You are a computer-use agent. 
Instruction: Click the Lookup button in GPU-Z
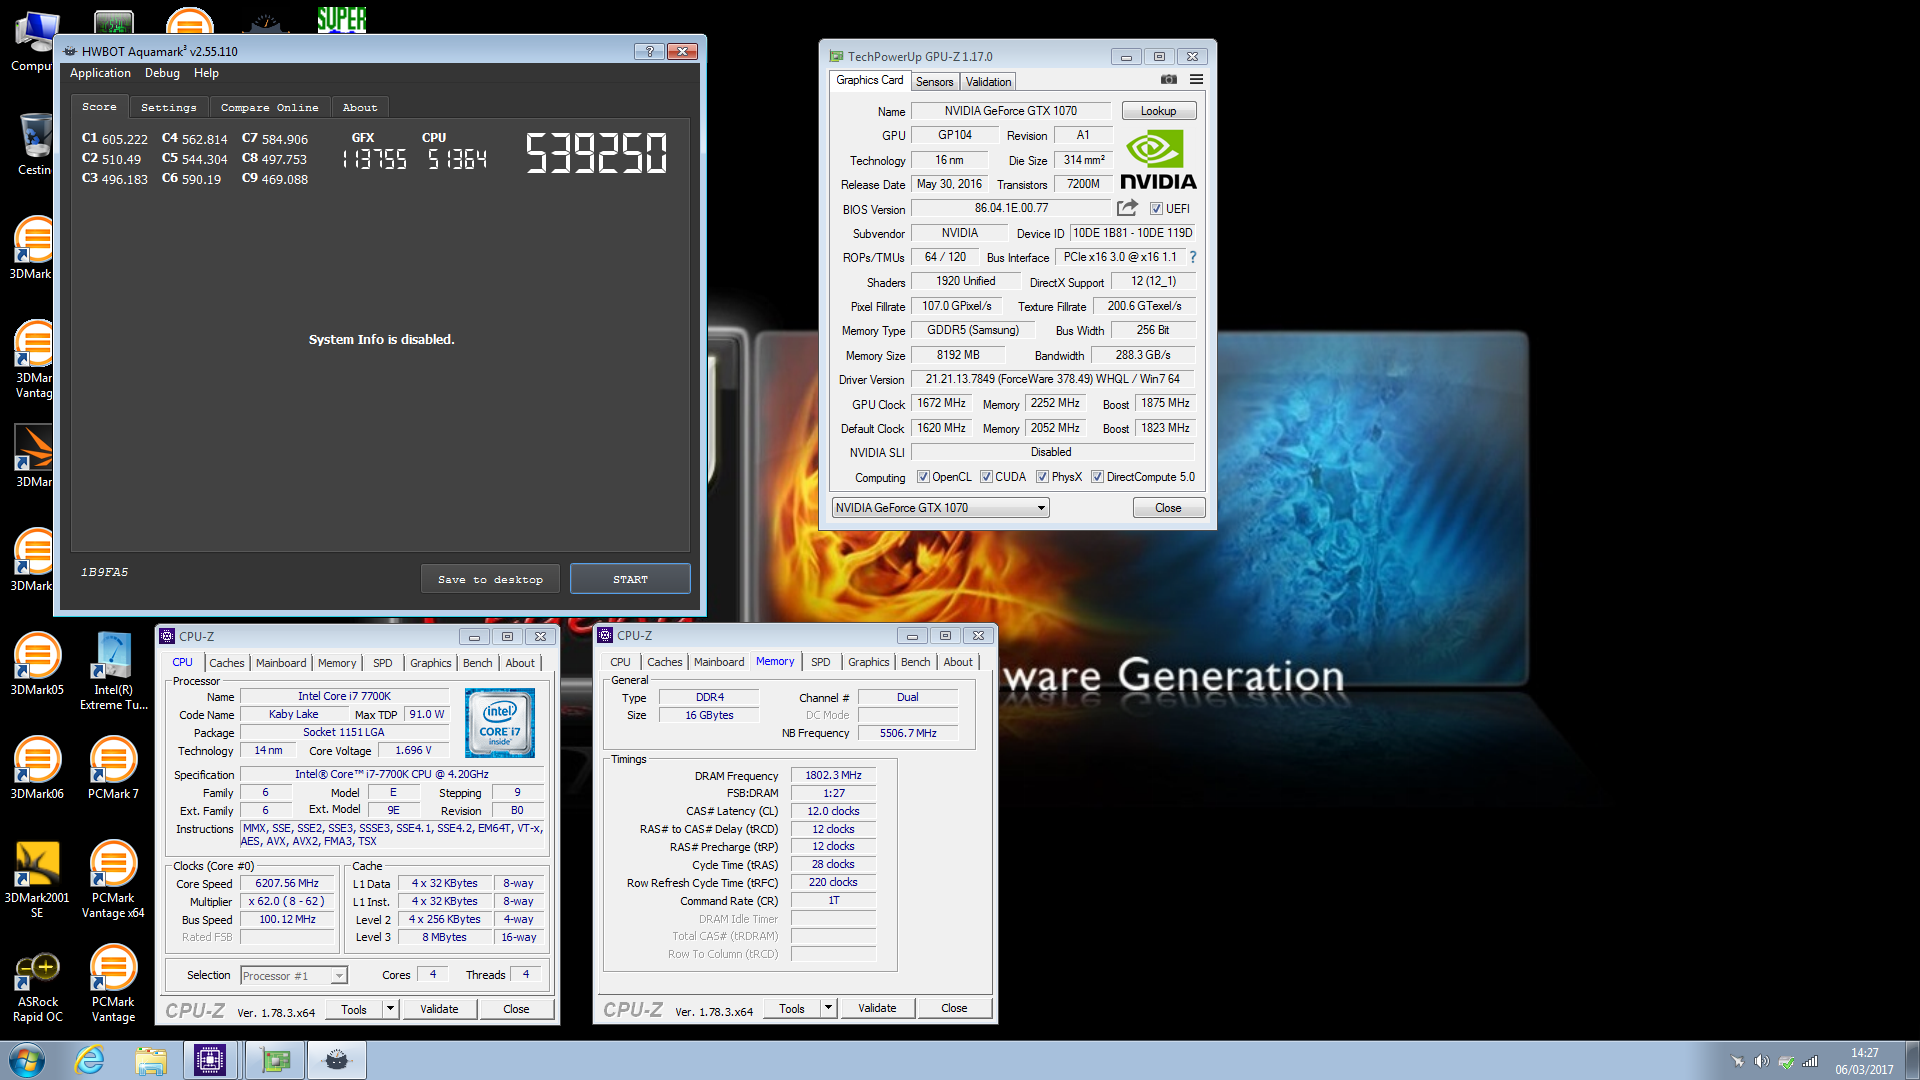(x=1158, y=111)
